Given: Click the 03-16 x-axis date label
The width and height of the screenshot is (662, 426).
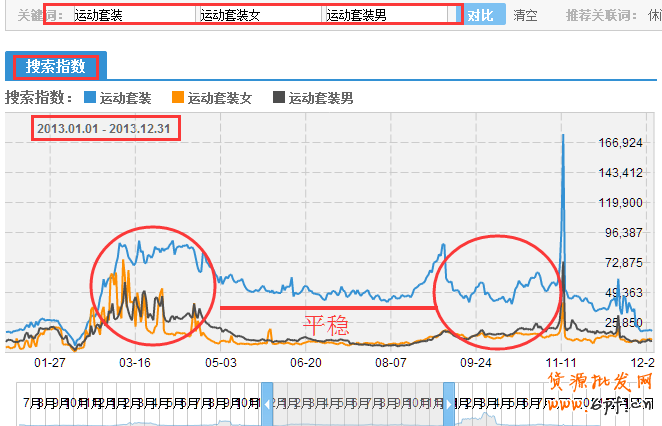Looking at the screenshot, I should pyautogui.click(x=135, y=362).
